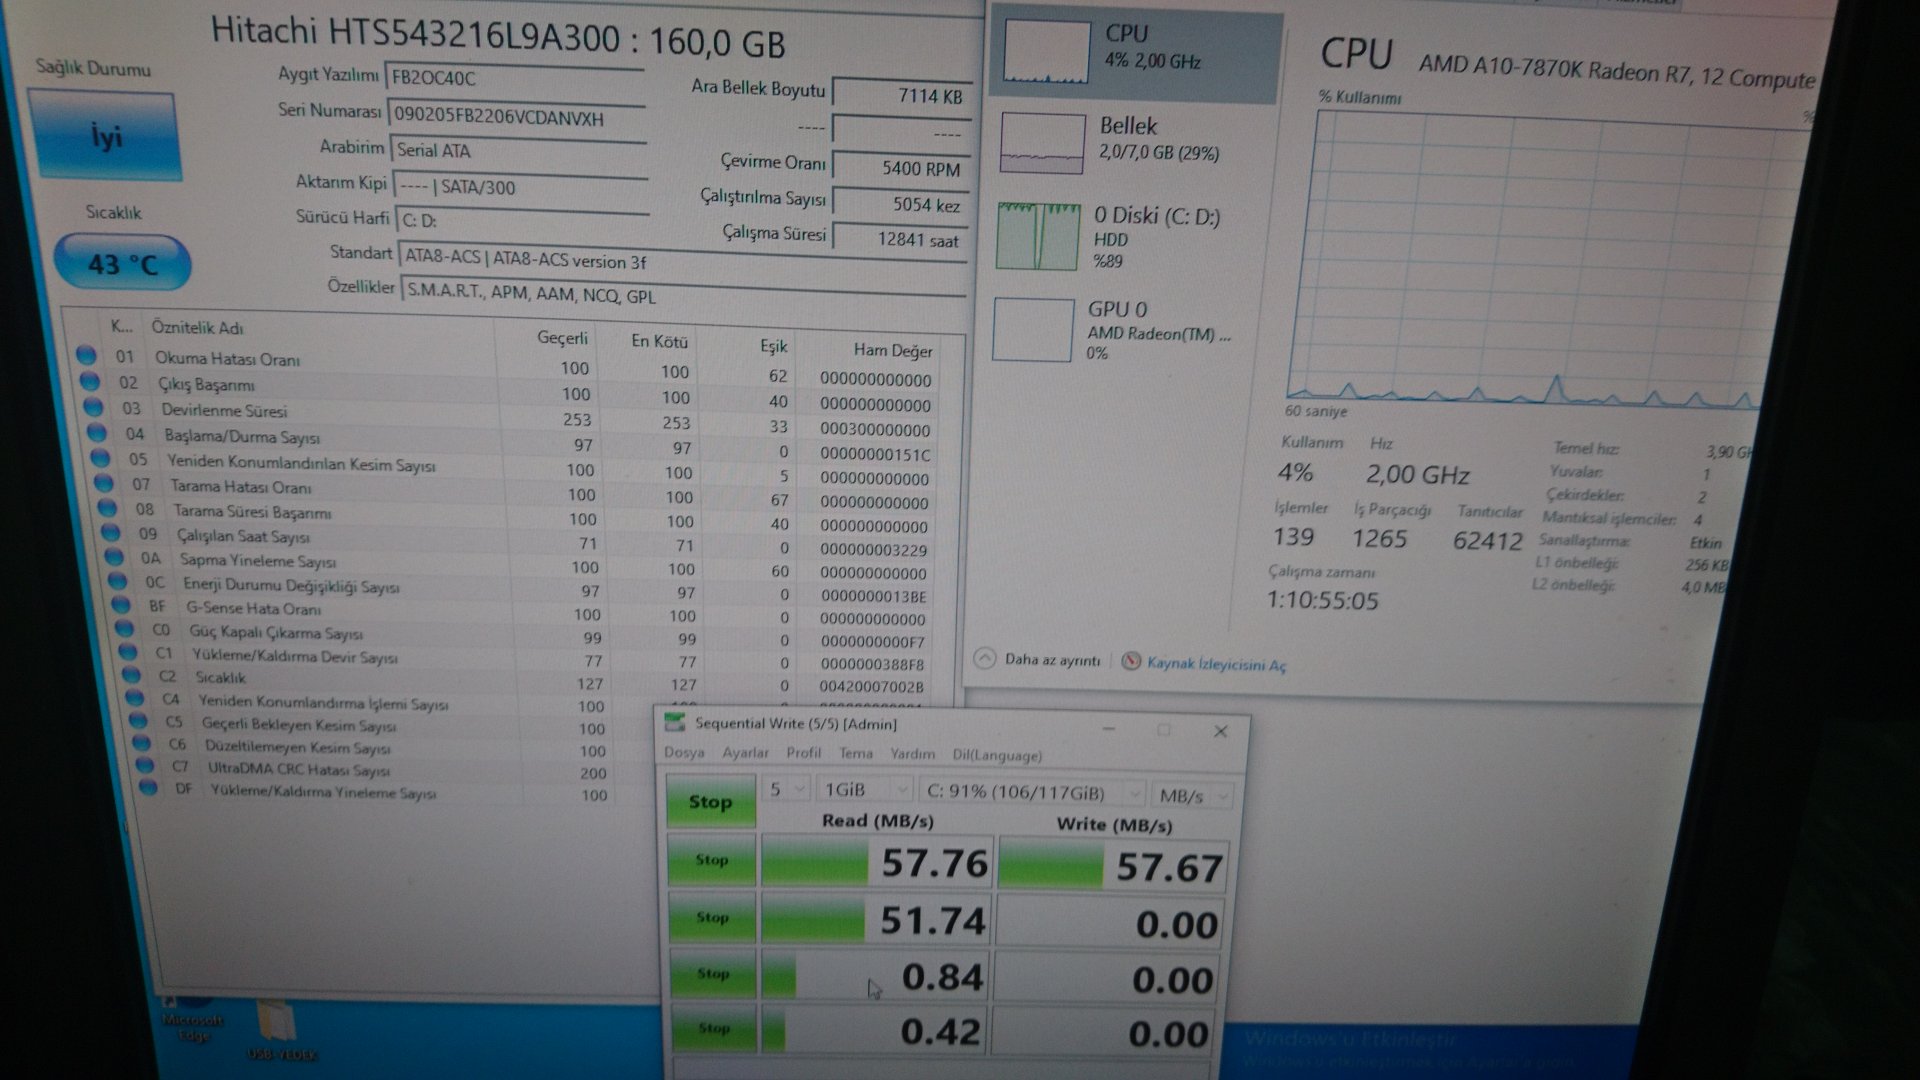
Task: Open the test count dropdown showing 5
Action: [787, 790]
